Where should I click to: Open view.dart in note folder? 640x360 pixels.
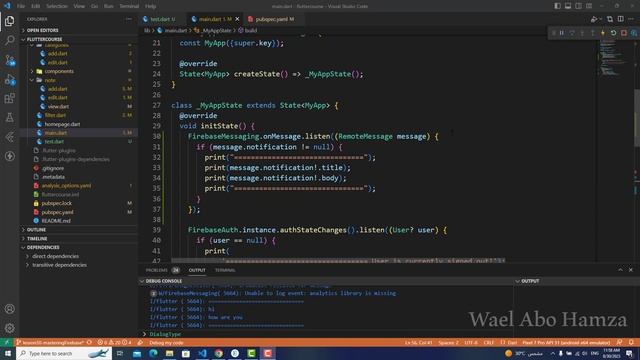click(58, 107)
